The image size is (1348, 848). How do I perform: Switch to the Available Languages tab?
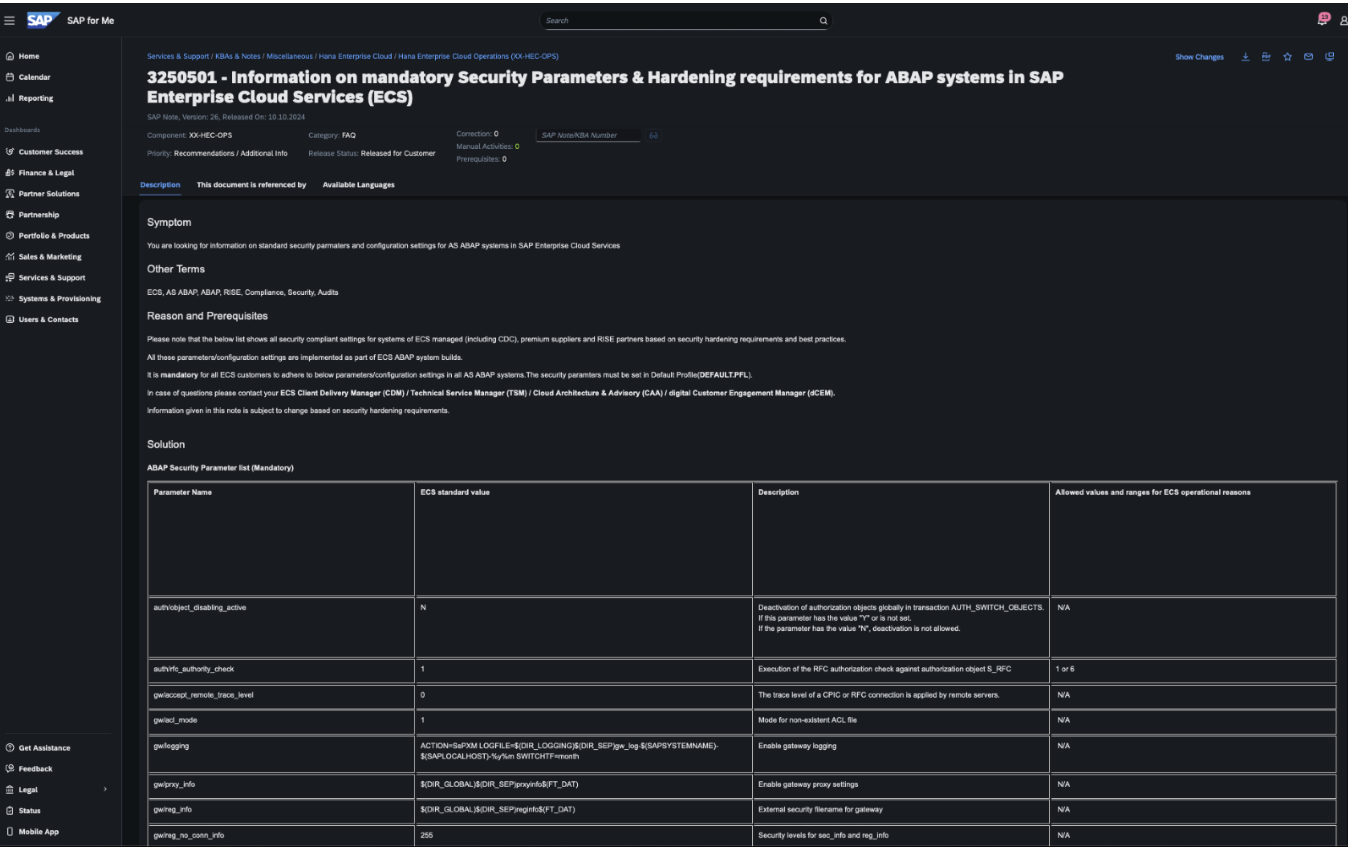(357, 184)
